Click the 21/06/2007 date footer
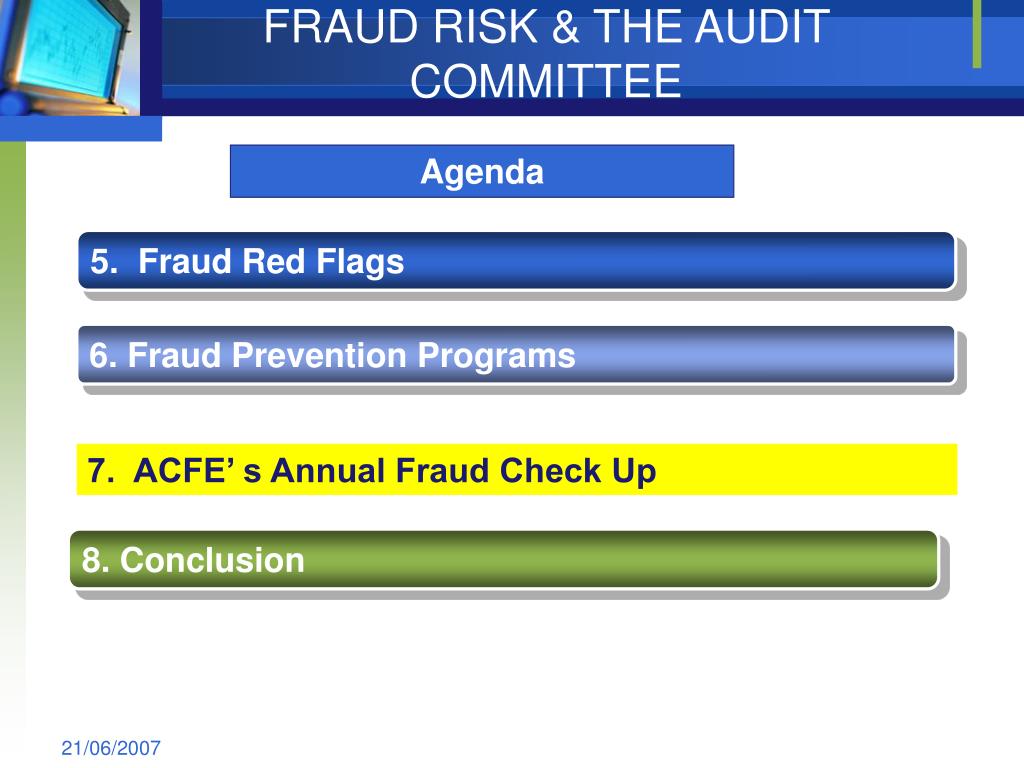The width and height of the screenshot is (1024, 768). [x=111, y=748]
